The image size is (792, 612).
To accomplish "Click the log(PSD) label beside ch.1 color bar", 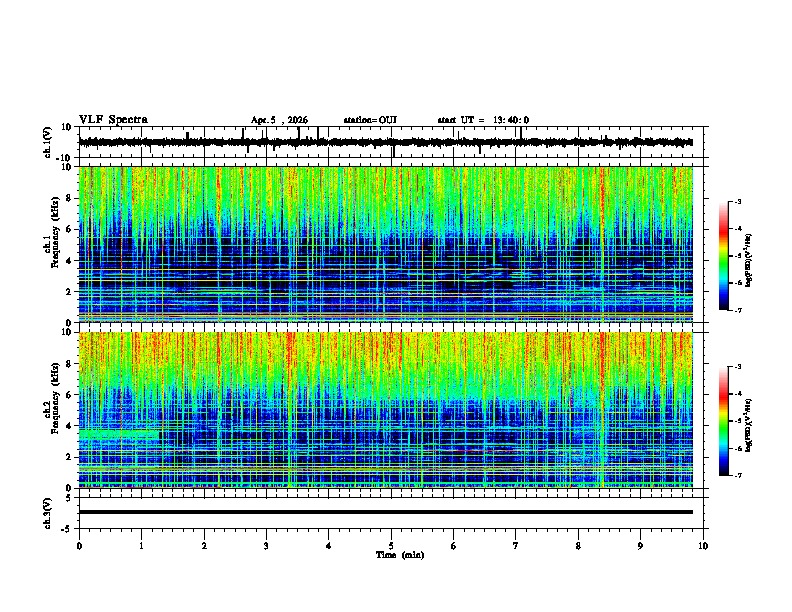I will click(749, 261).
